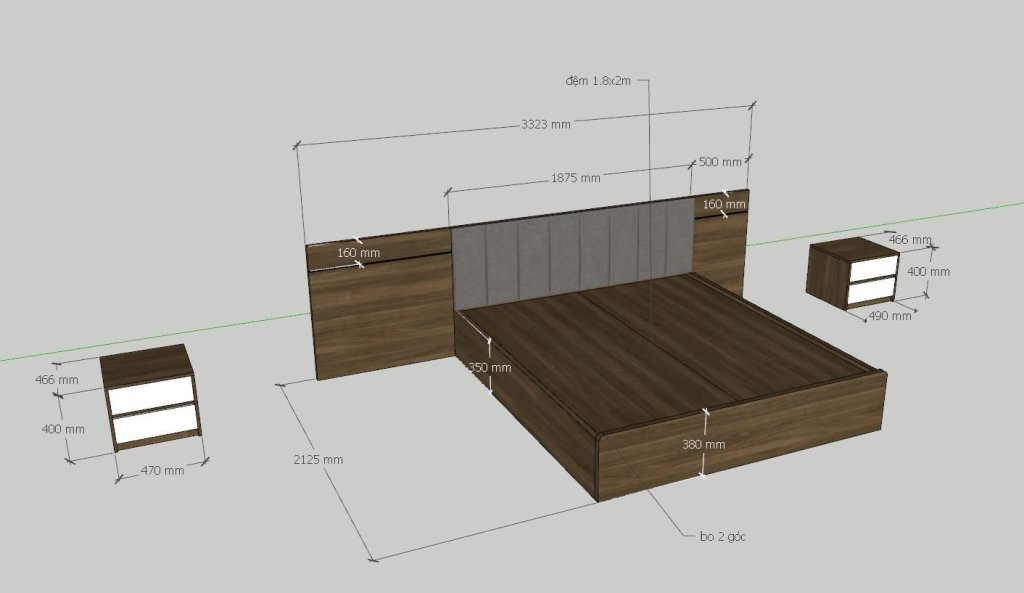
Task: Click the 'bo 2 góc' leader text
Action: pyautogui.click(x=724, y=536)
